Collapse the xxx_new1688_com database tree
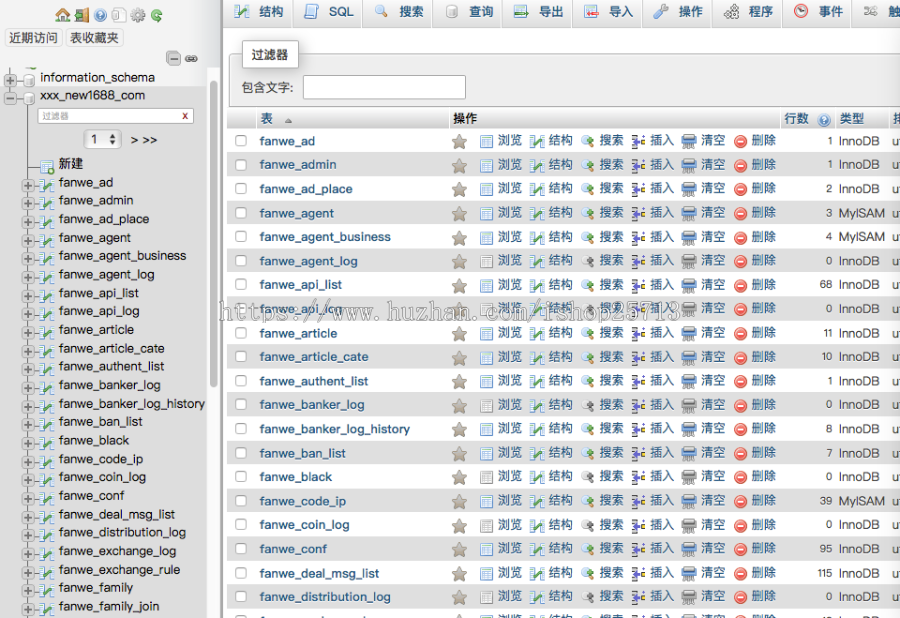 (11, 97)
